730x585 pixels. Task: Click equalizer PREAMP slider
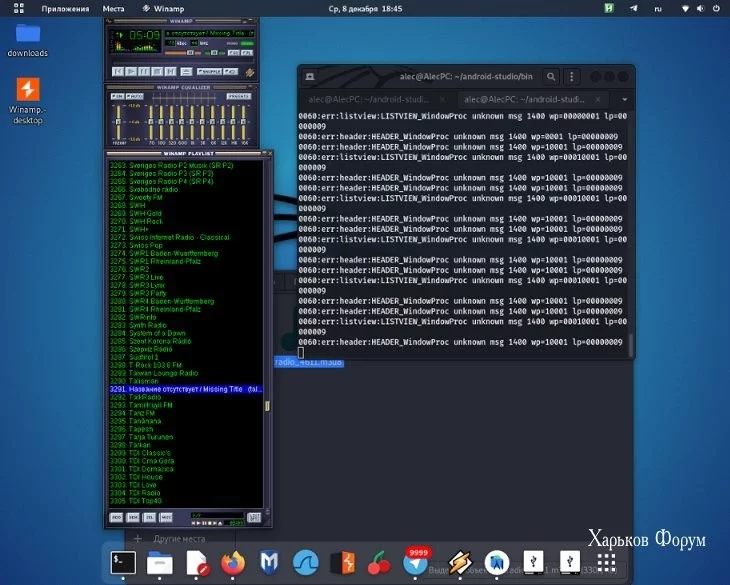tap(118, 122)
